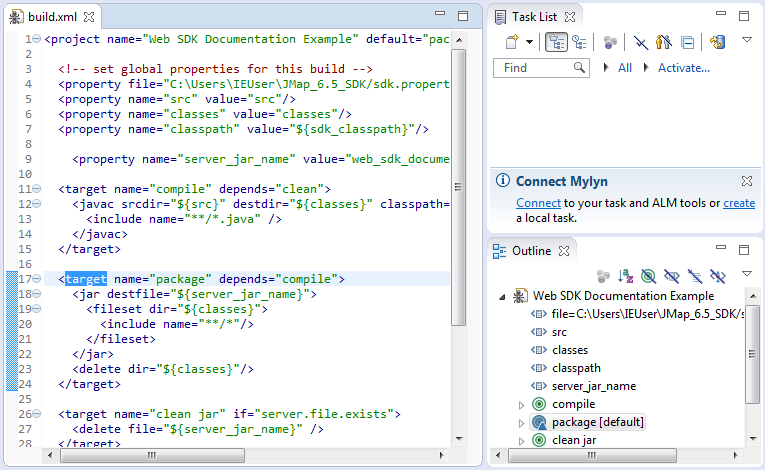The height and width of the screenshot is (470, 765).
Task: Switch to Scheduled task presentation
Action: (579, 42)
